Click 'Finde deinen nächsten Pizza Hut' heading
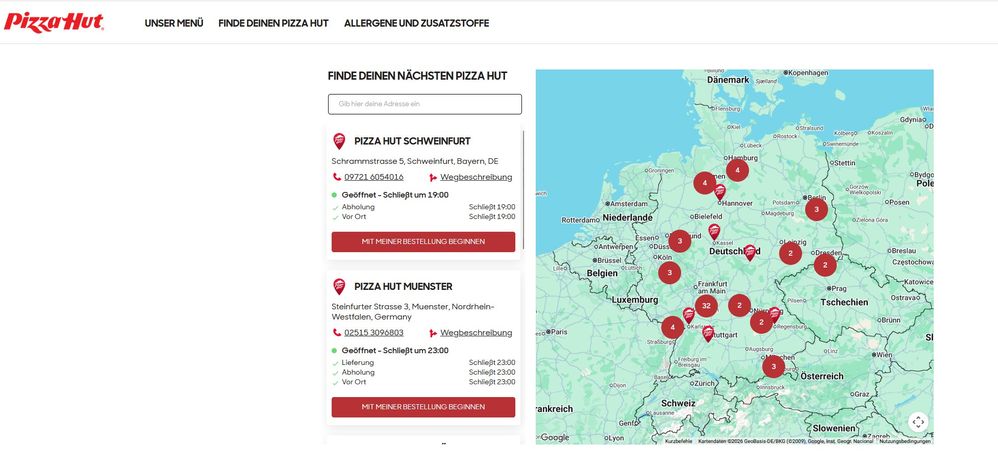 pos(418,76)
